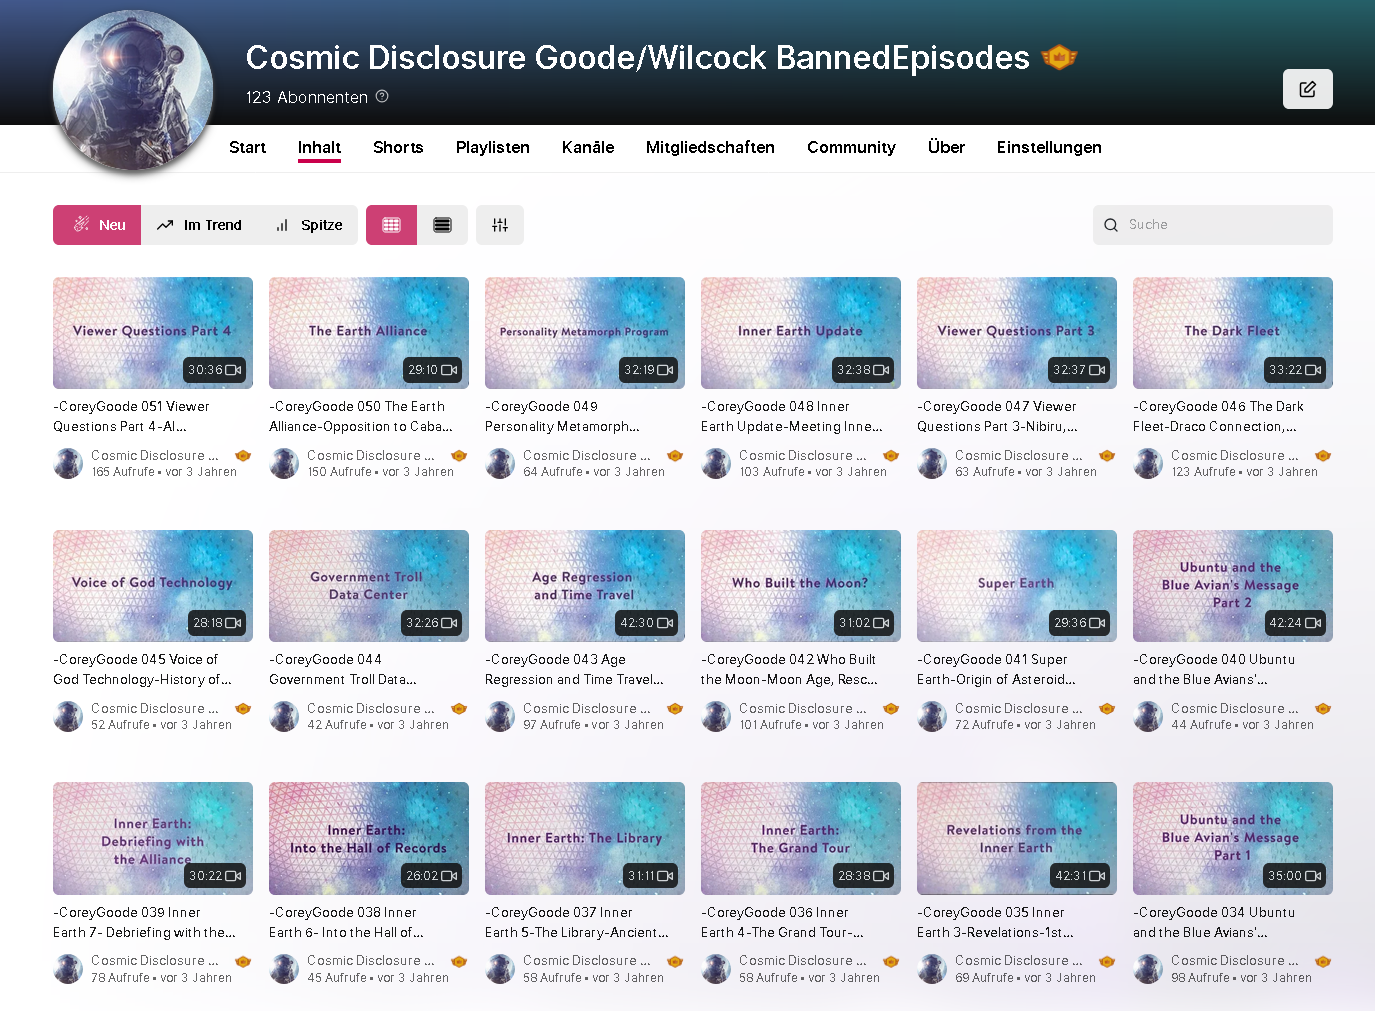Click the 30:22 duration badge on Debriefing video
This screenshot has width=1375, height=1011.
click(x=215, y=876)
